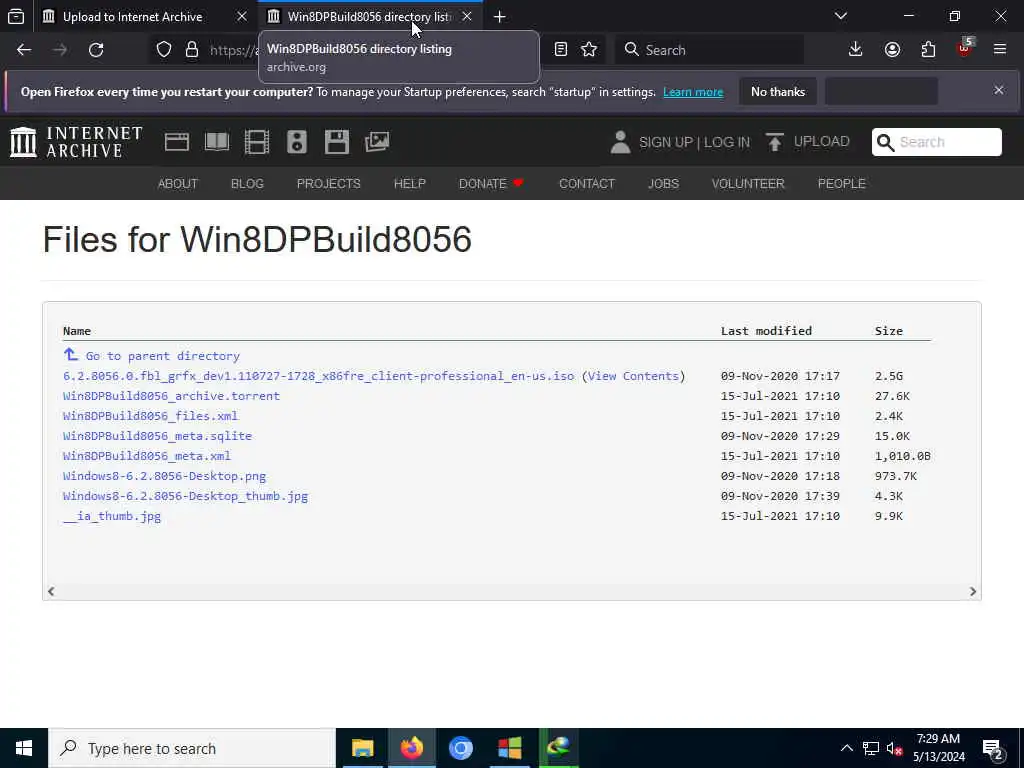Open the Internet Archive web icon

[x=176, y=142]
